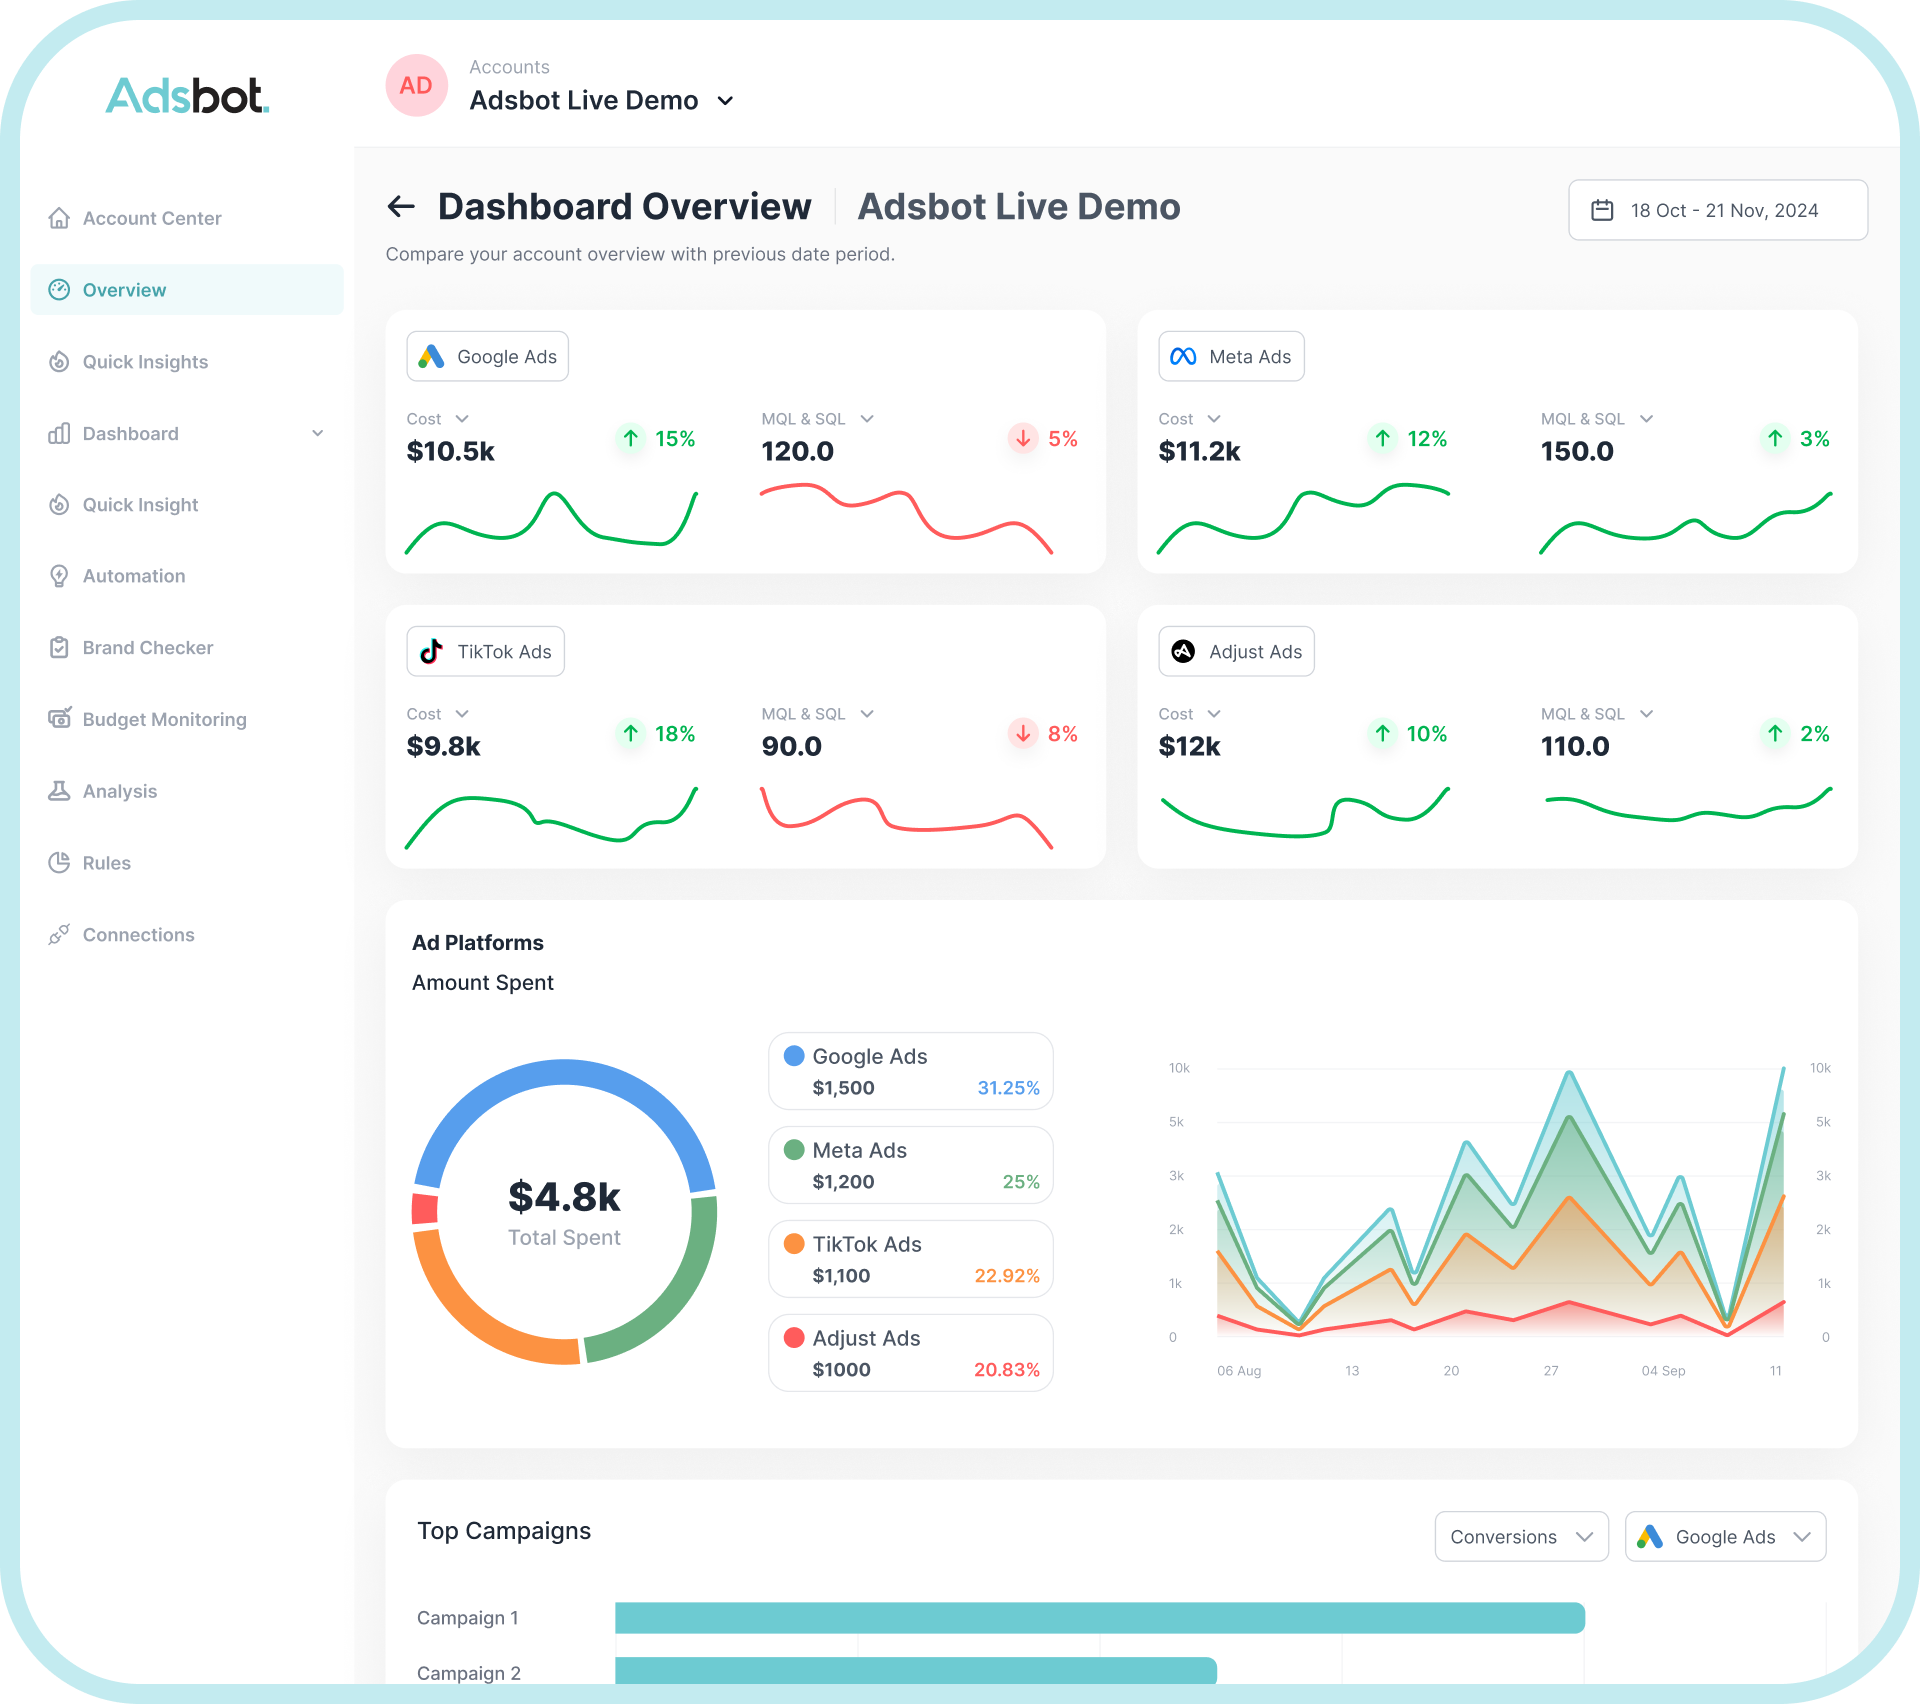The image size is (1920, 1704).
Task: Open Quick Insights from the sidebar
Action: click(145, 362)
